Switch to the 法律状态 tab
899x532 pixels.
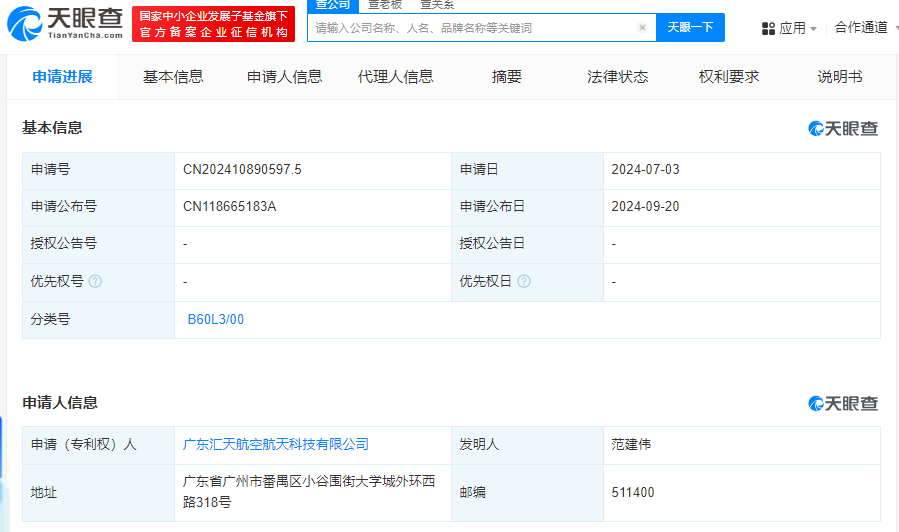(x=617, y=77)
